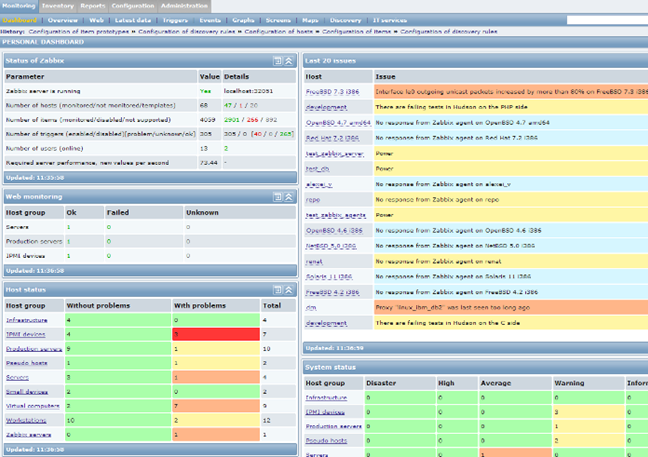Open the renat host link

(314, 262)
